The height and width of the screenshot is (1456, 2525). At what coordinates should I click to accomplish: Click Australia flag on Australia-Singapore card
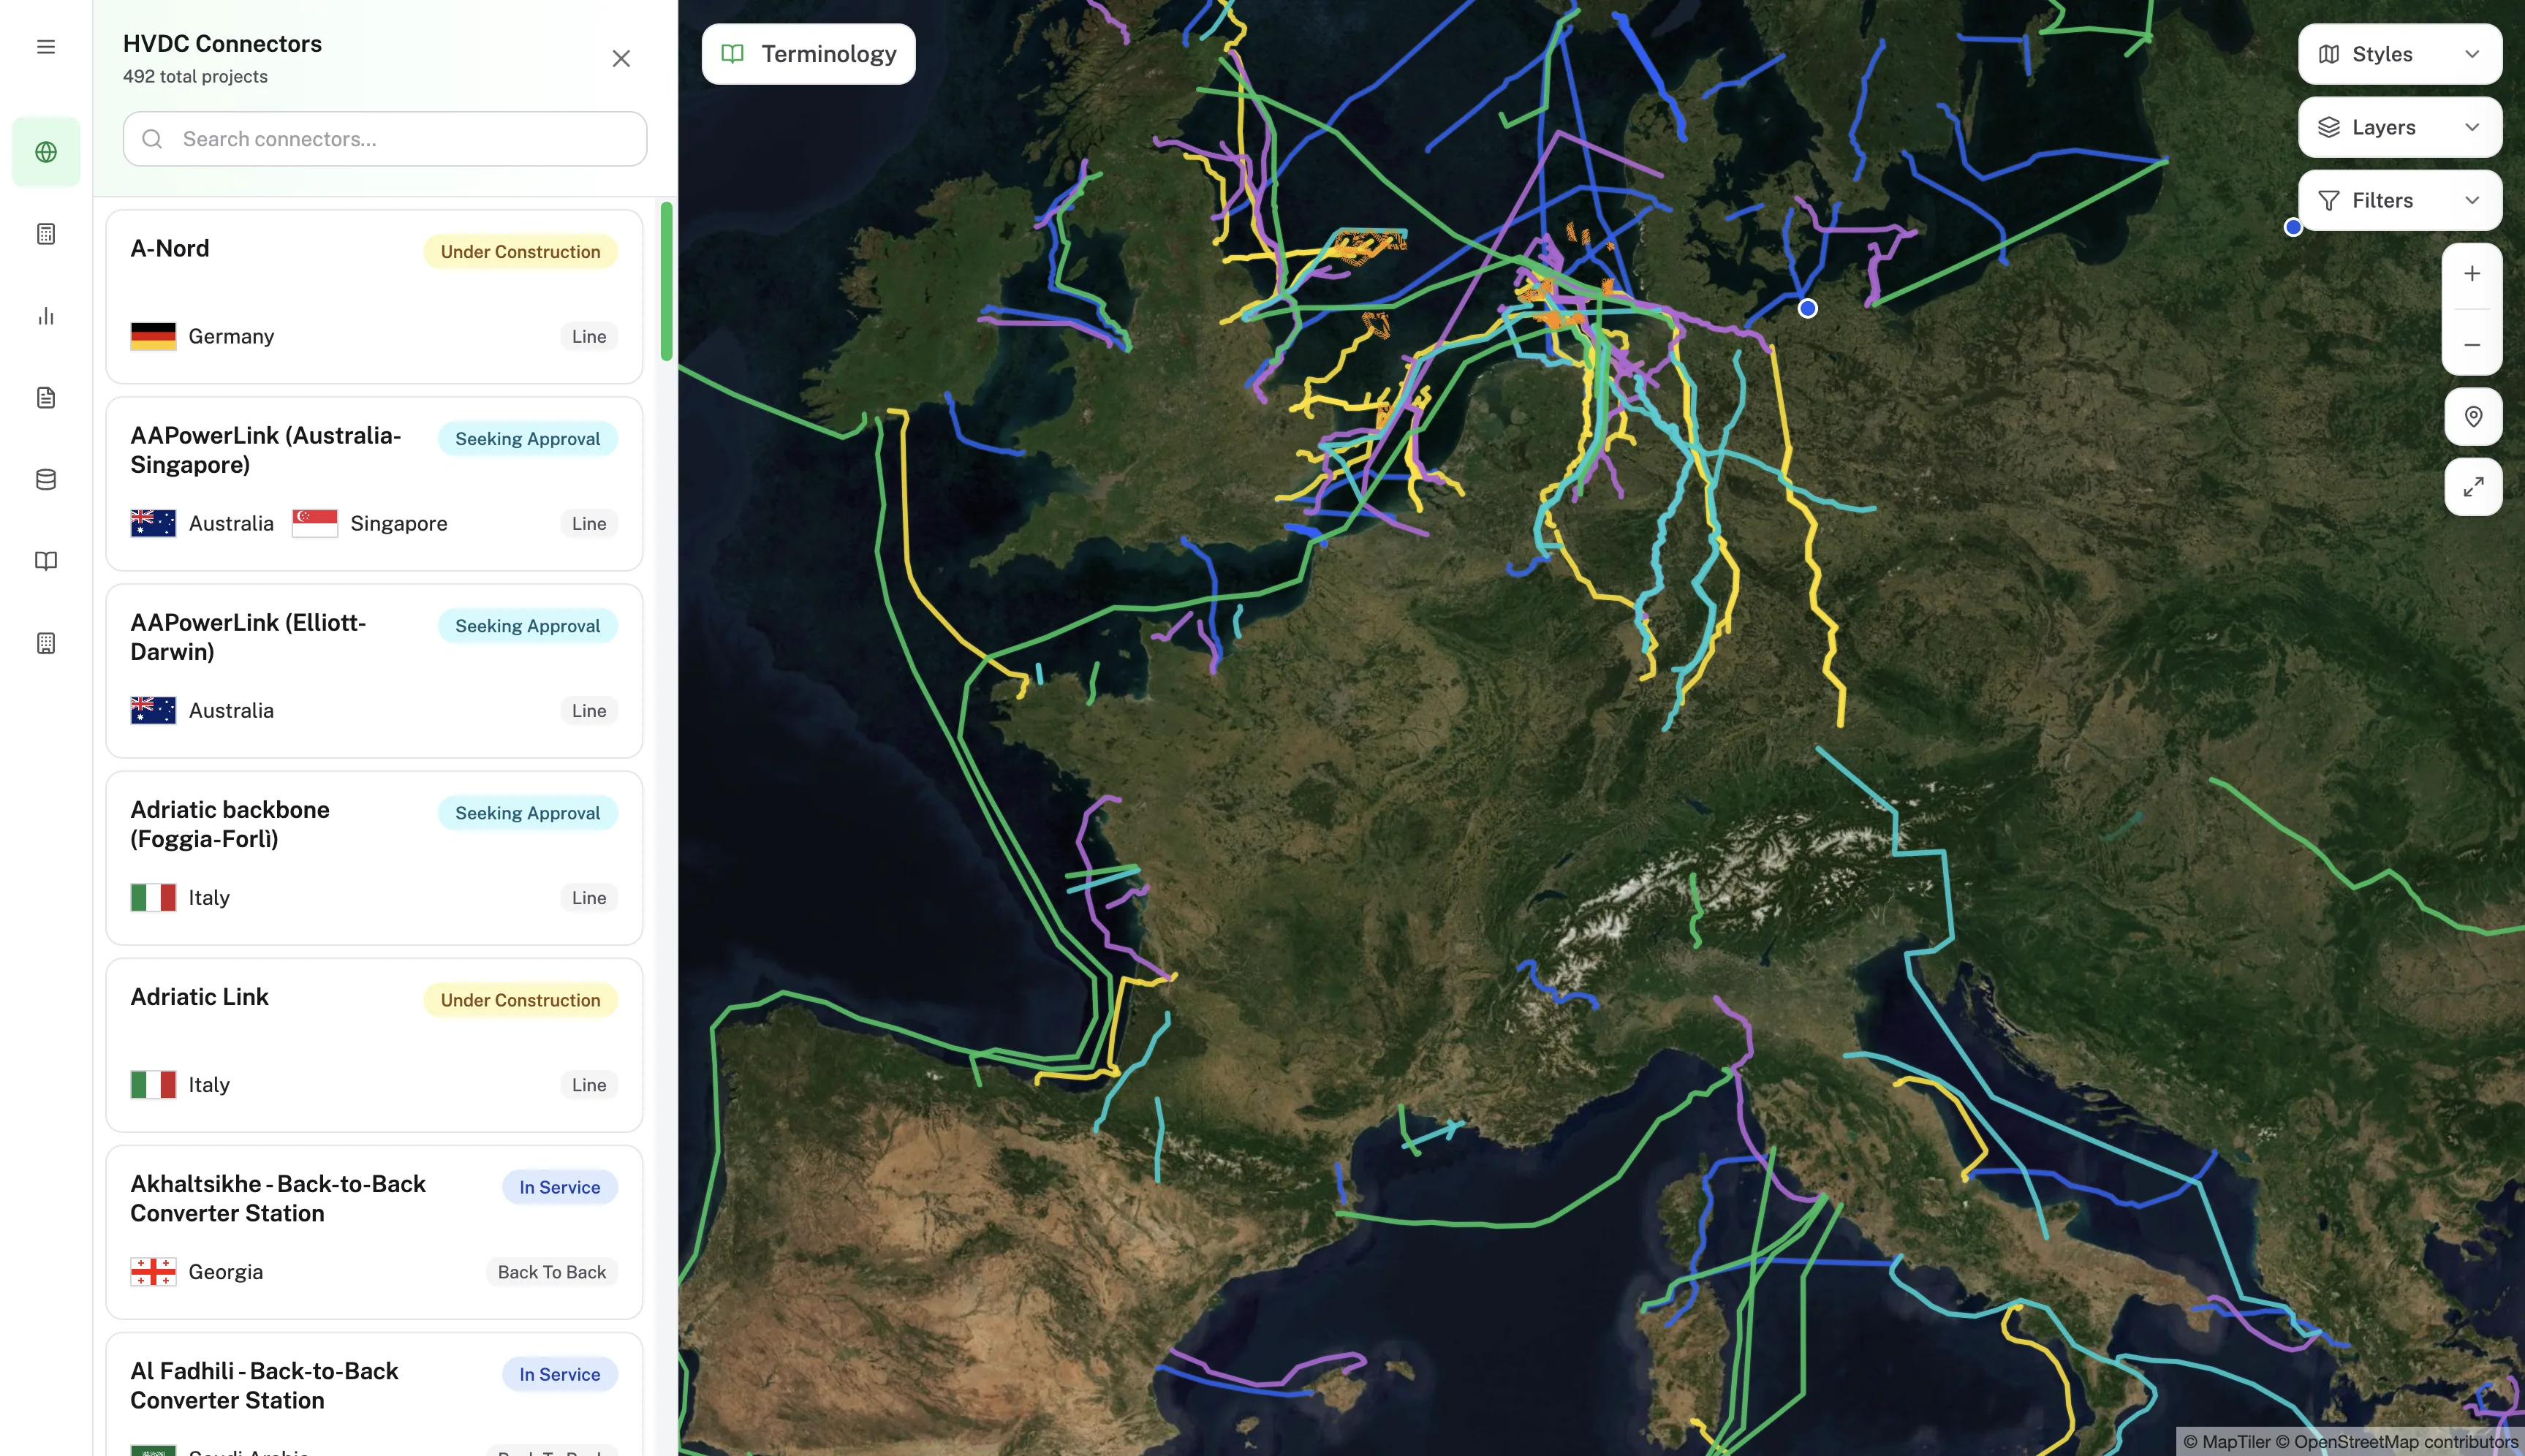click(153, 523)
